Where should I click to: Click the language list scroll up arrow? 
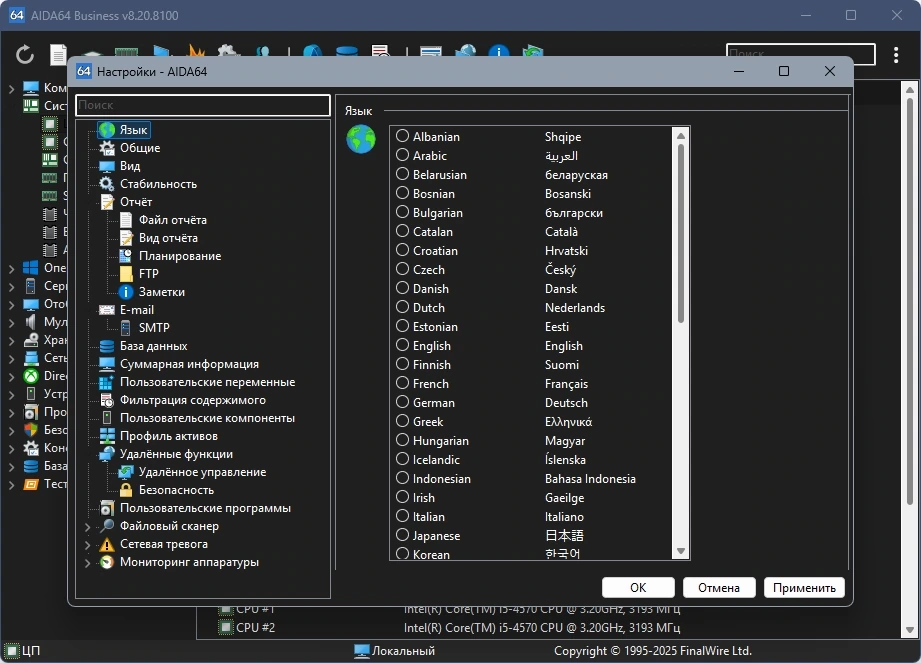(x=681, y=136)
